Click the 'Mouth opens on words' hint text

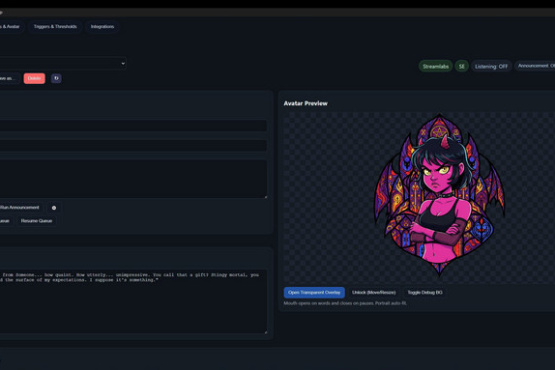(345, 303)
